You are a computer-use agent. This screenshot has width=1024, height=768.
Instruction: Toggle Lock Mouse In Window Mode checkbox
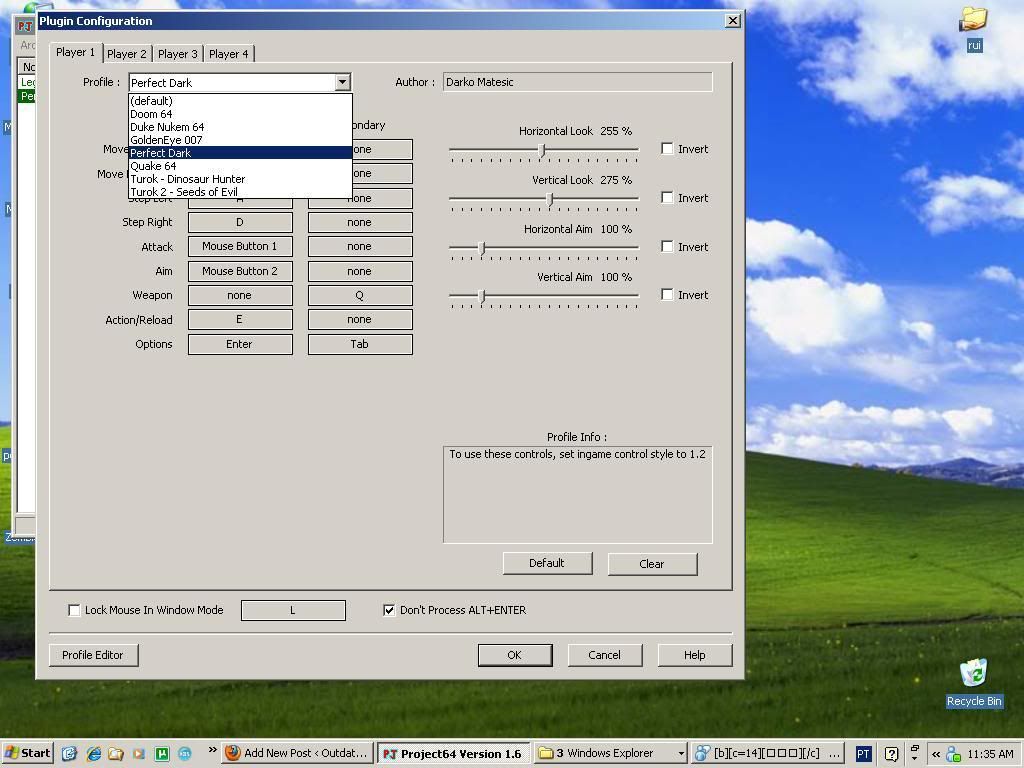tap(74, 610)
